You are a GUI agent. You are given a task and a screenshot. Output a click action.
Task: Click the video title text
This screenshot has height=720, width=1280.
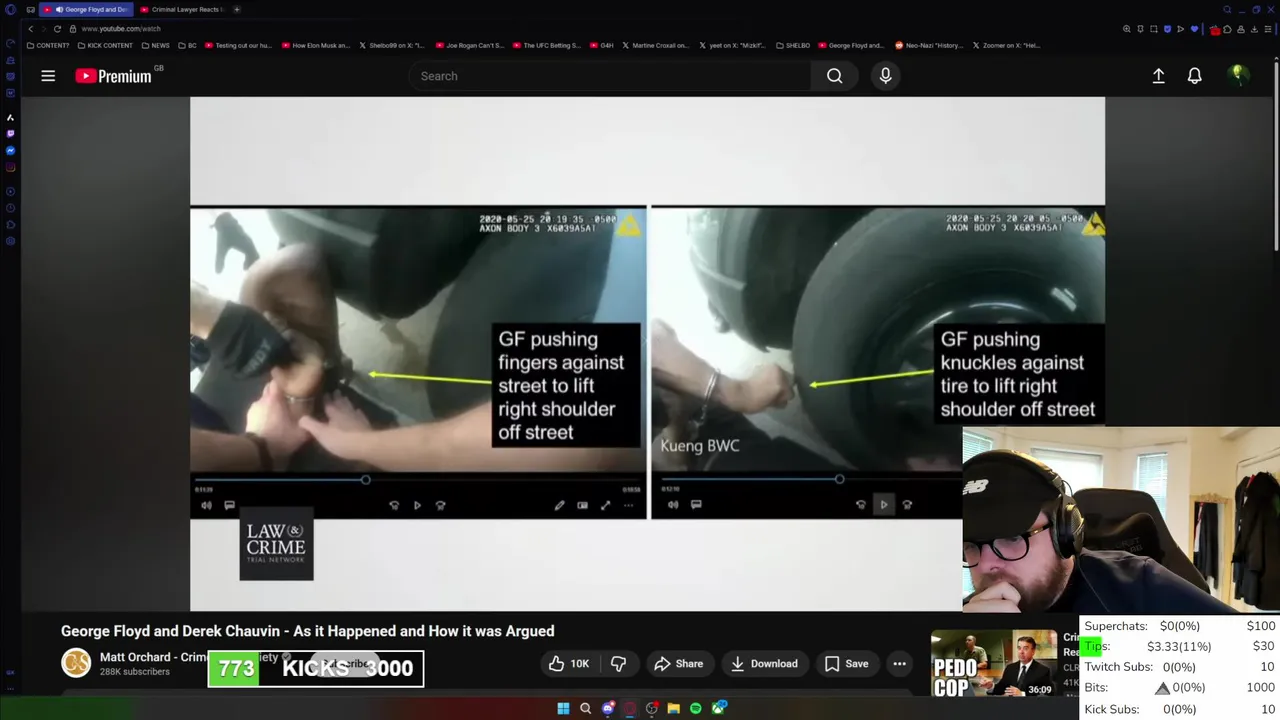pos(307,631)
